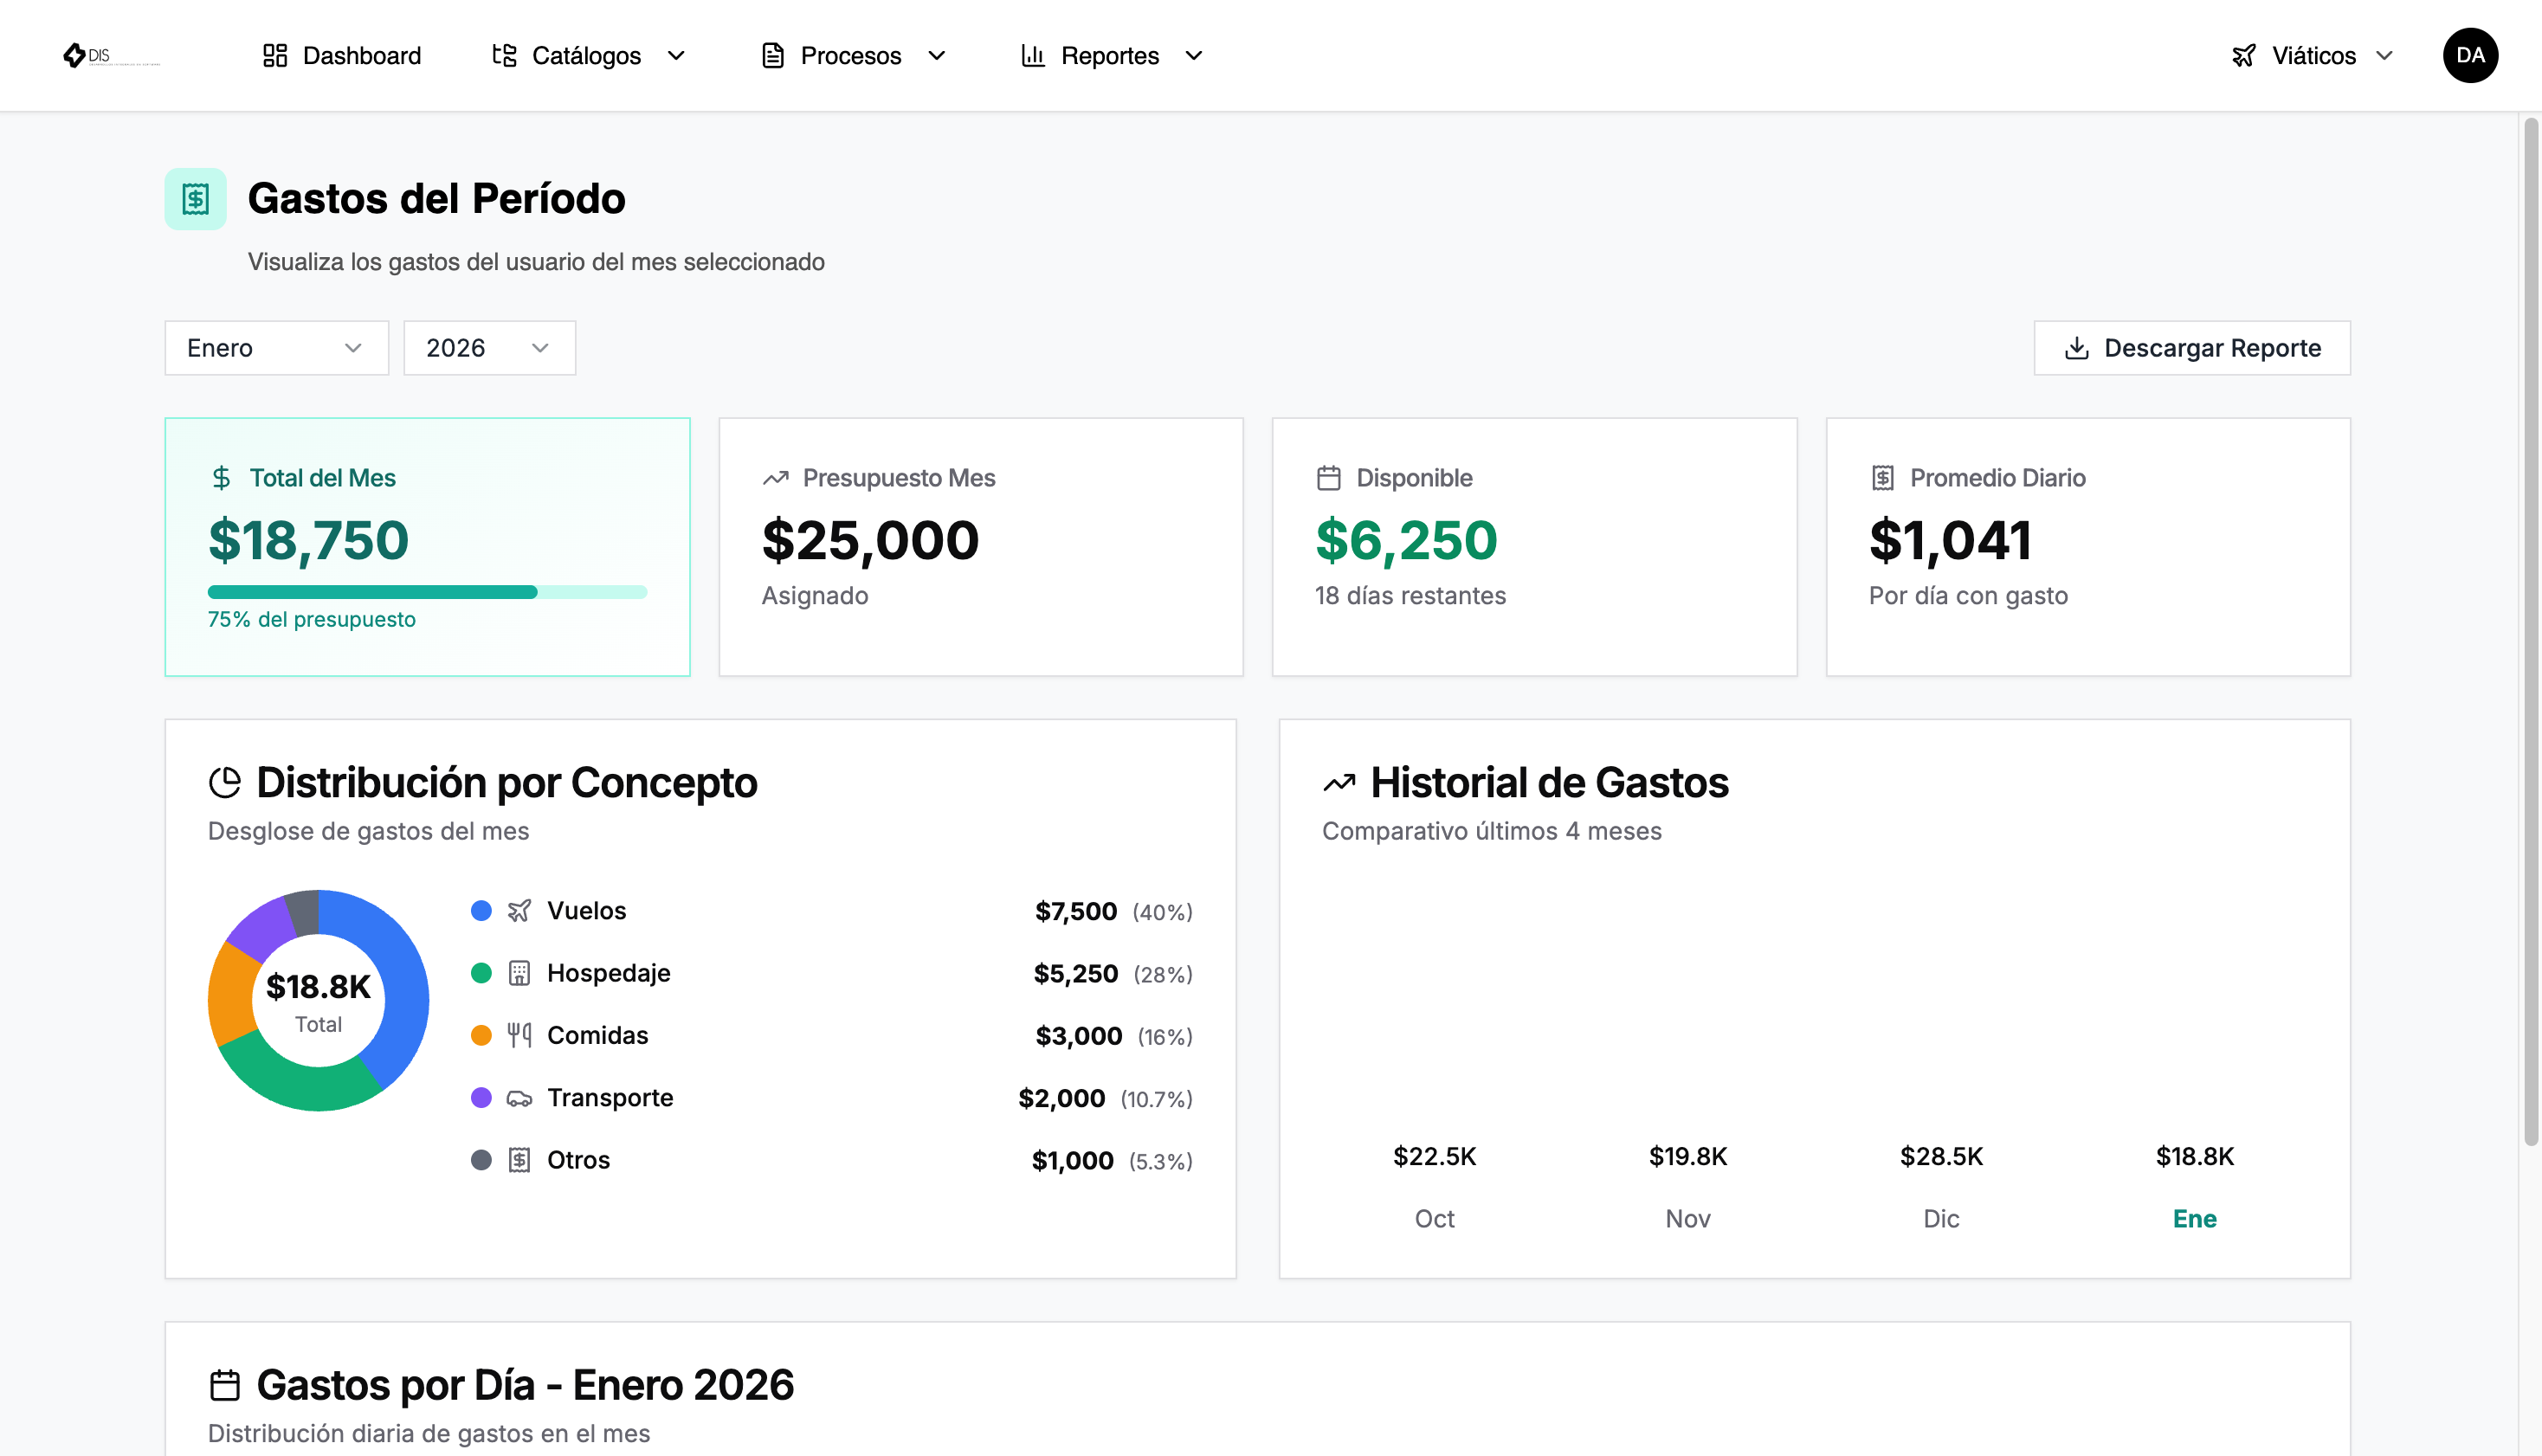Open the 2026 year dropdown

pos(489,348)
